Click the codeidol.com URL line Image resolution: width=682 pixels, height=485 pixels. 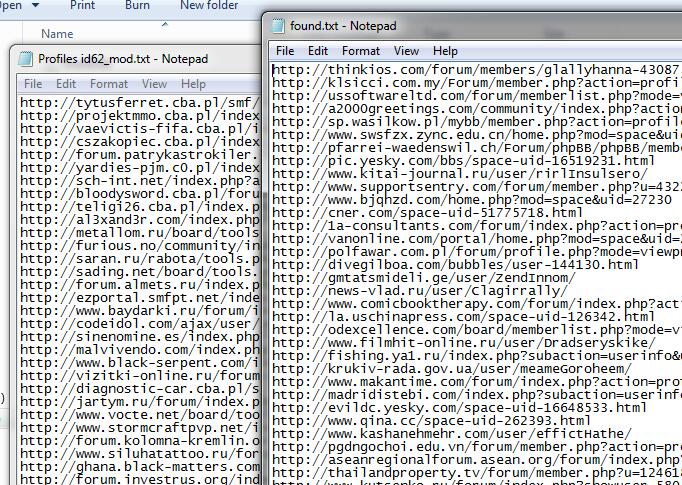(x=140, y=324)
